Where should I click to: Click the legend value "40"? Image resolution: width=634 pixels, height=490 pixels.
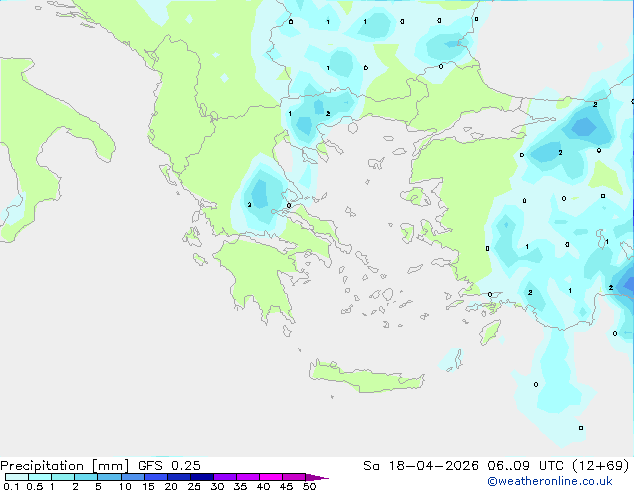click(x=263, y=486)
